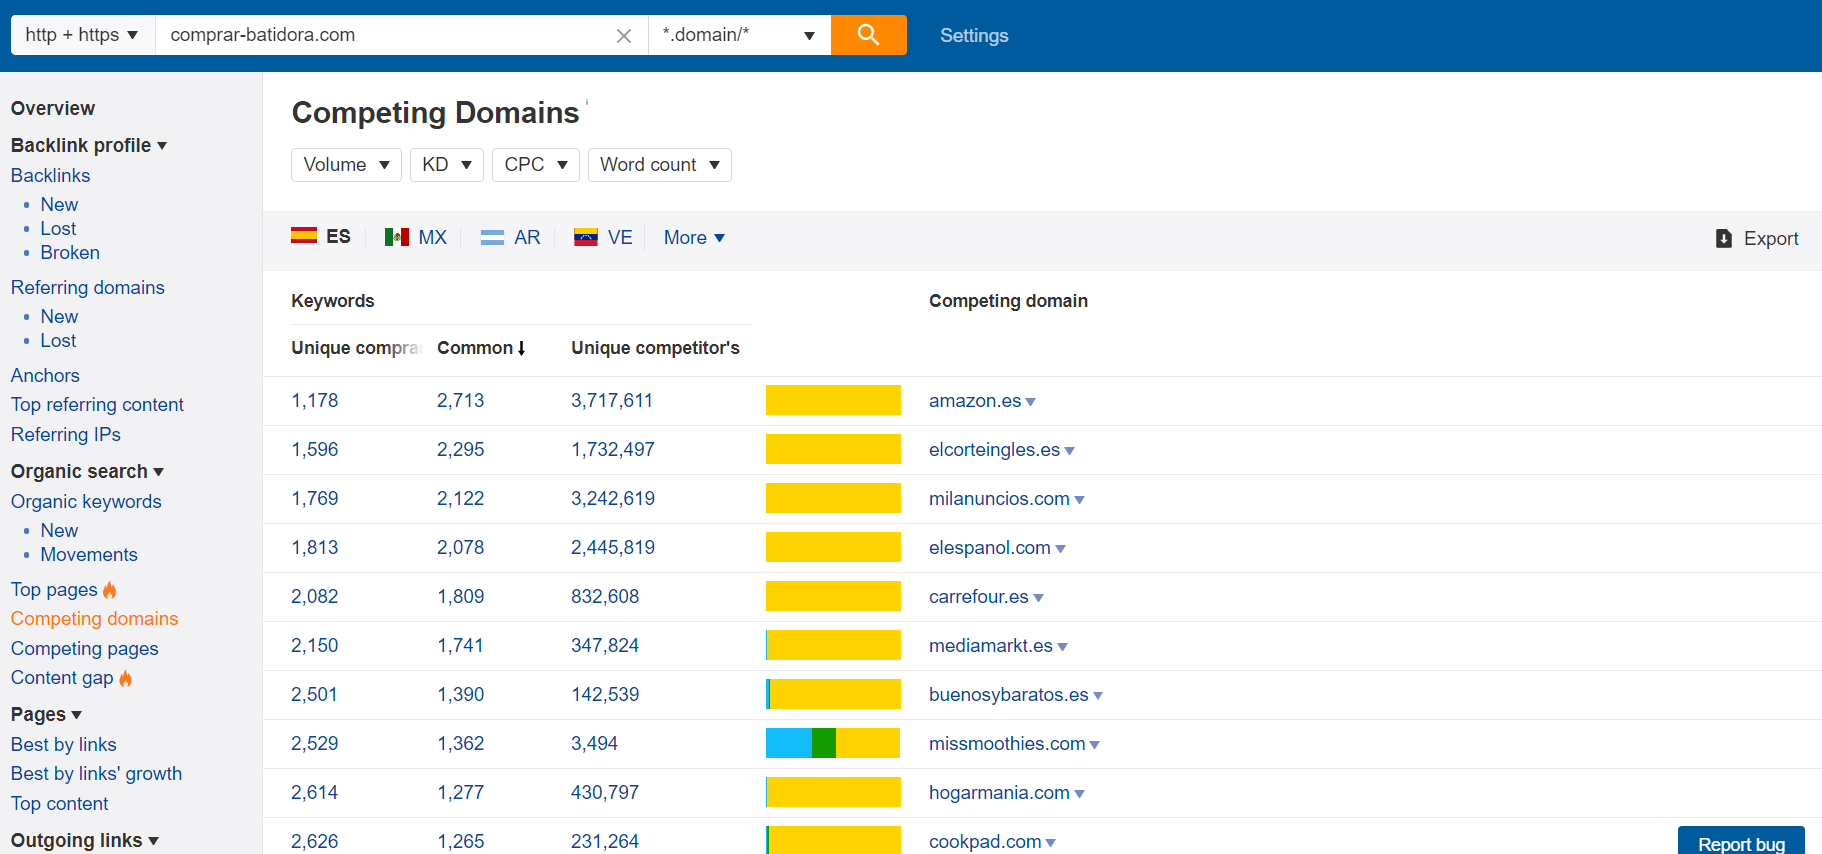Open the More countries dropdown

(x=694, y=238)
